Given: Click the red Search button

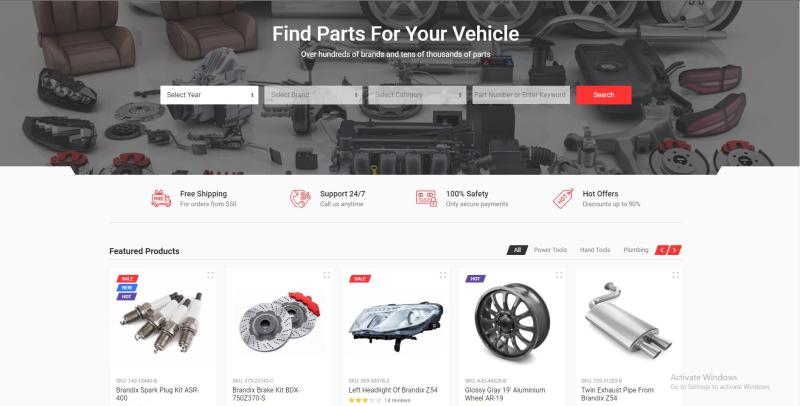Looking at the screenshot, I should pos(604,95).
